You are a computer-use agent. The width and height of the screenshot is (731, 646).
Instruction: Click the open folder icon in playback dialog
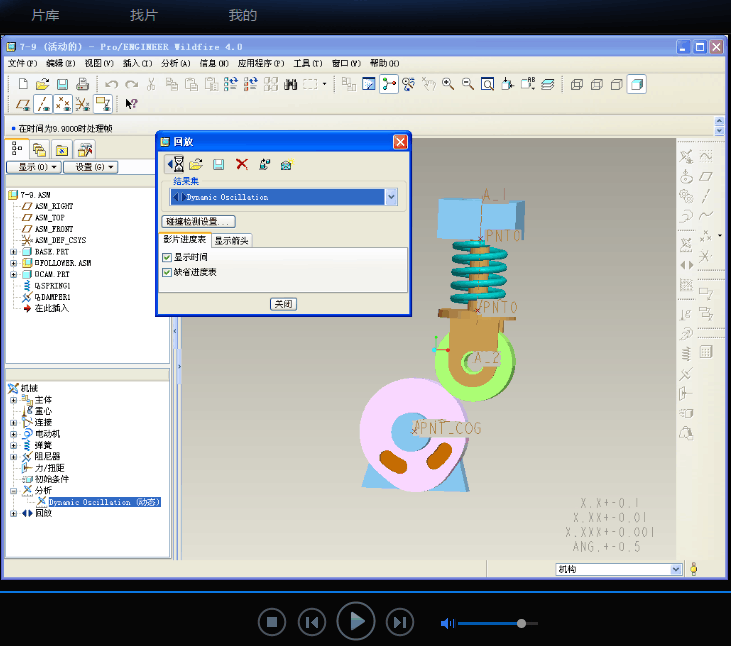[x=196, y=164]
